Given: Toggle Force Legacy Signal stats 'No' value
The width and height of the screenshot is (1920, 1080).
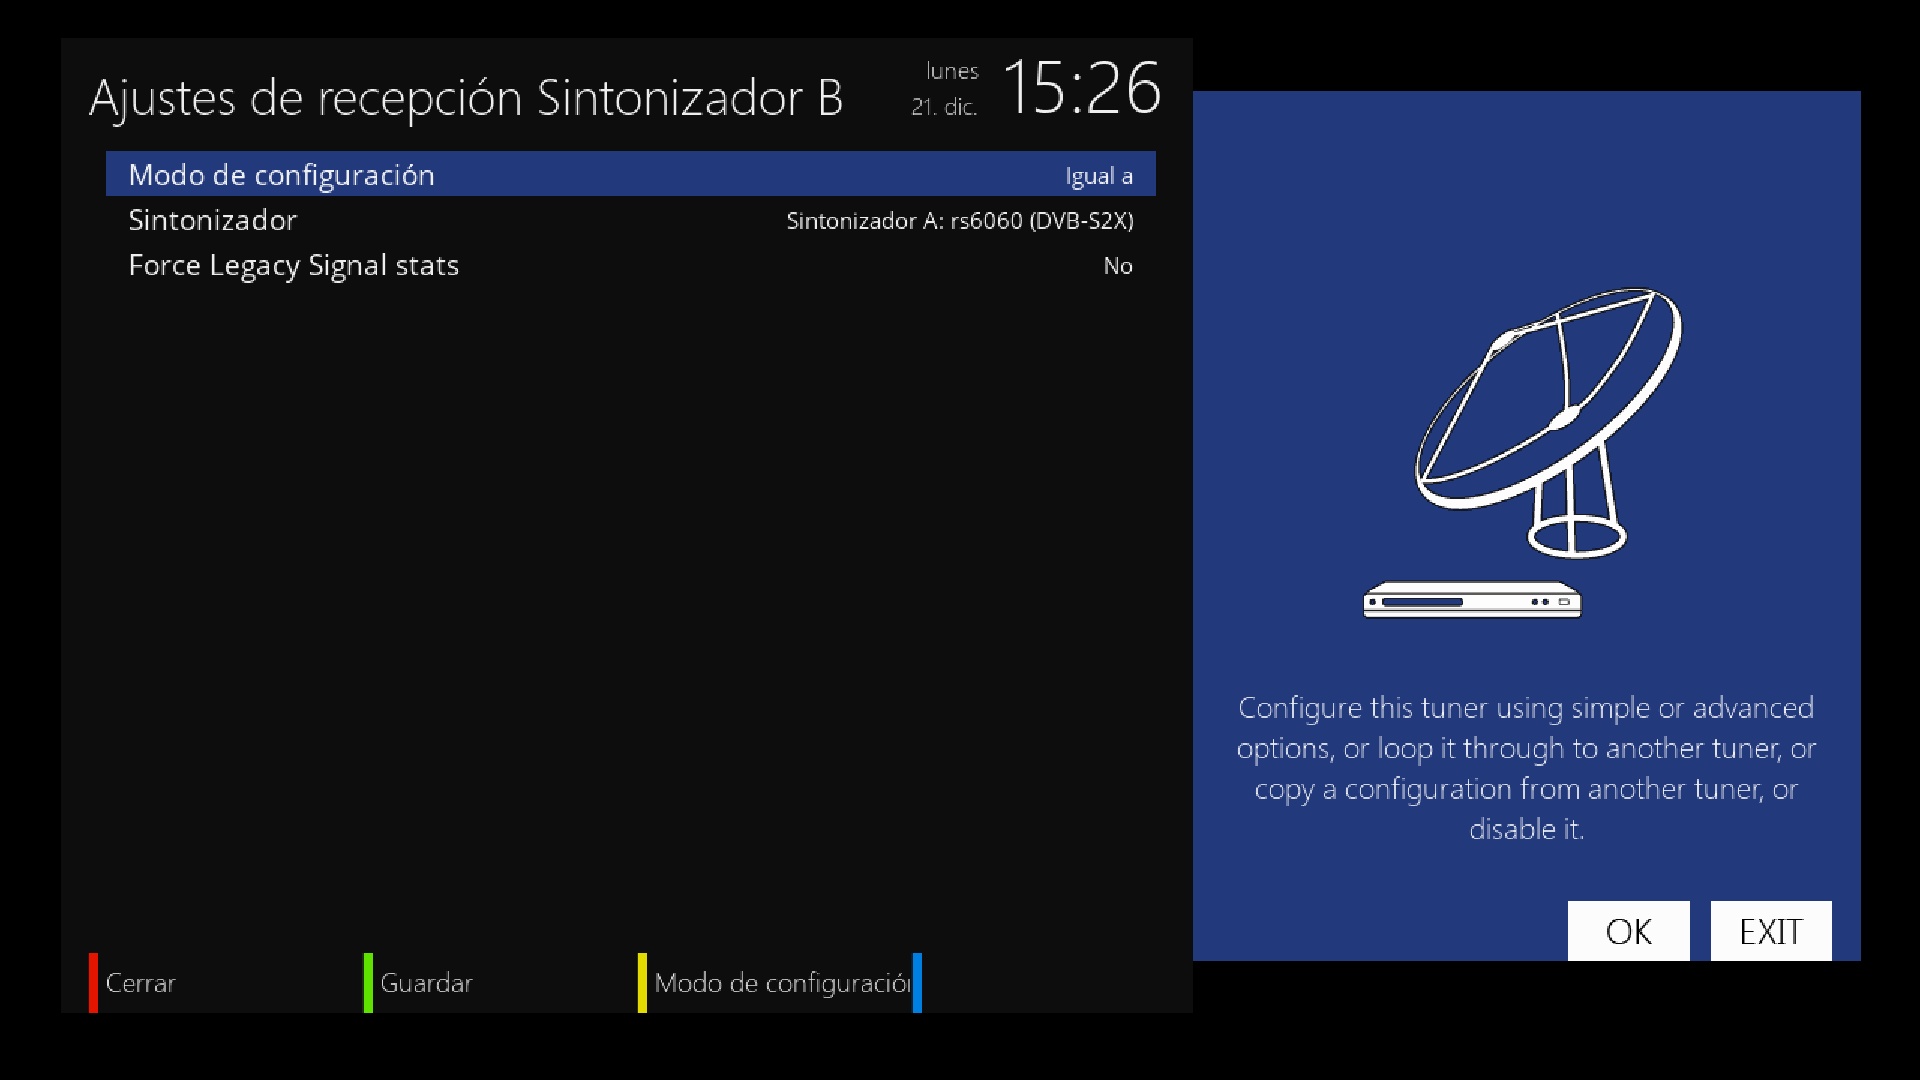Looking at the screenshot, I should tap(1118, 266).
